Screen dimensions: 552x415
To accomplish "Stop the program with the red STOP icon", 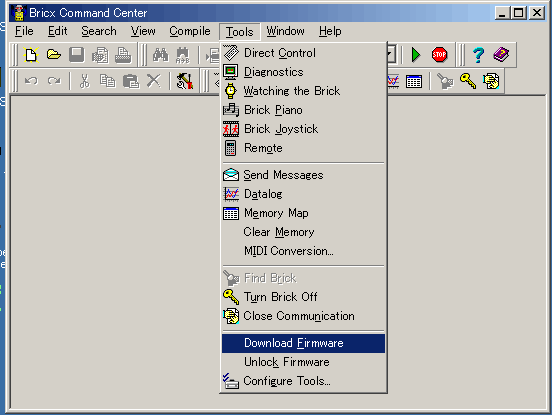I will 439,55.
